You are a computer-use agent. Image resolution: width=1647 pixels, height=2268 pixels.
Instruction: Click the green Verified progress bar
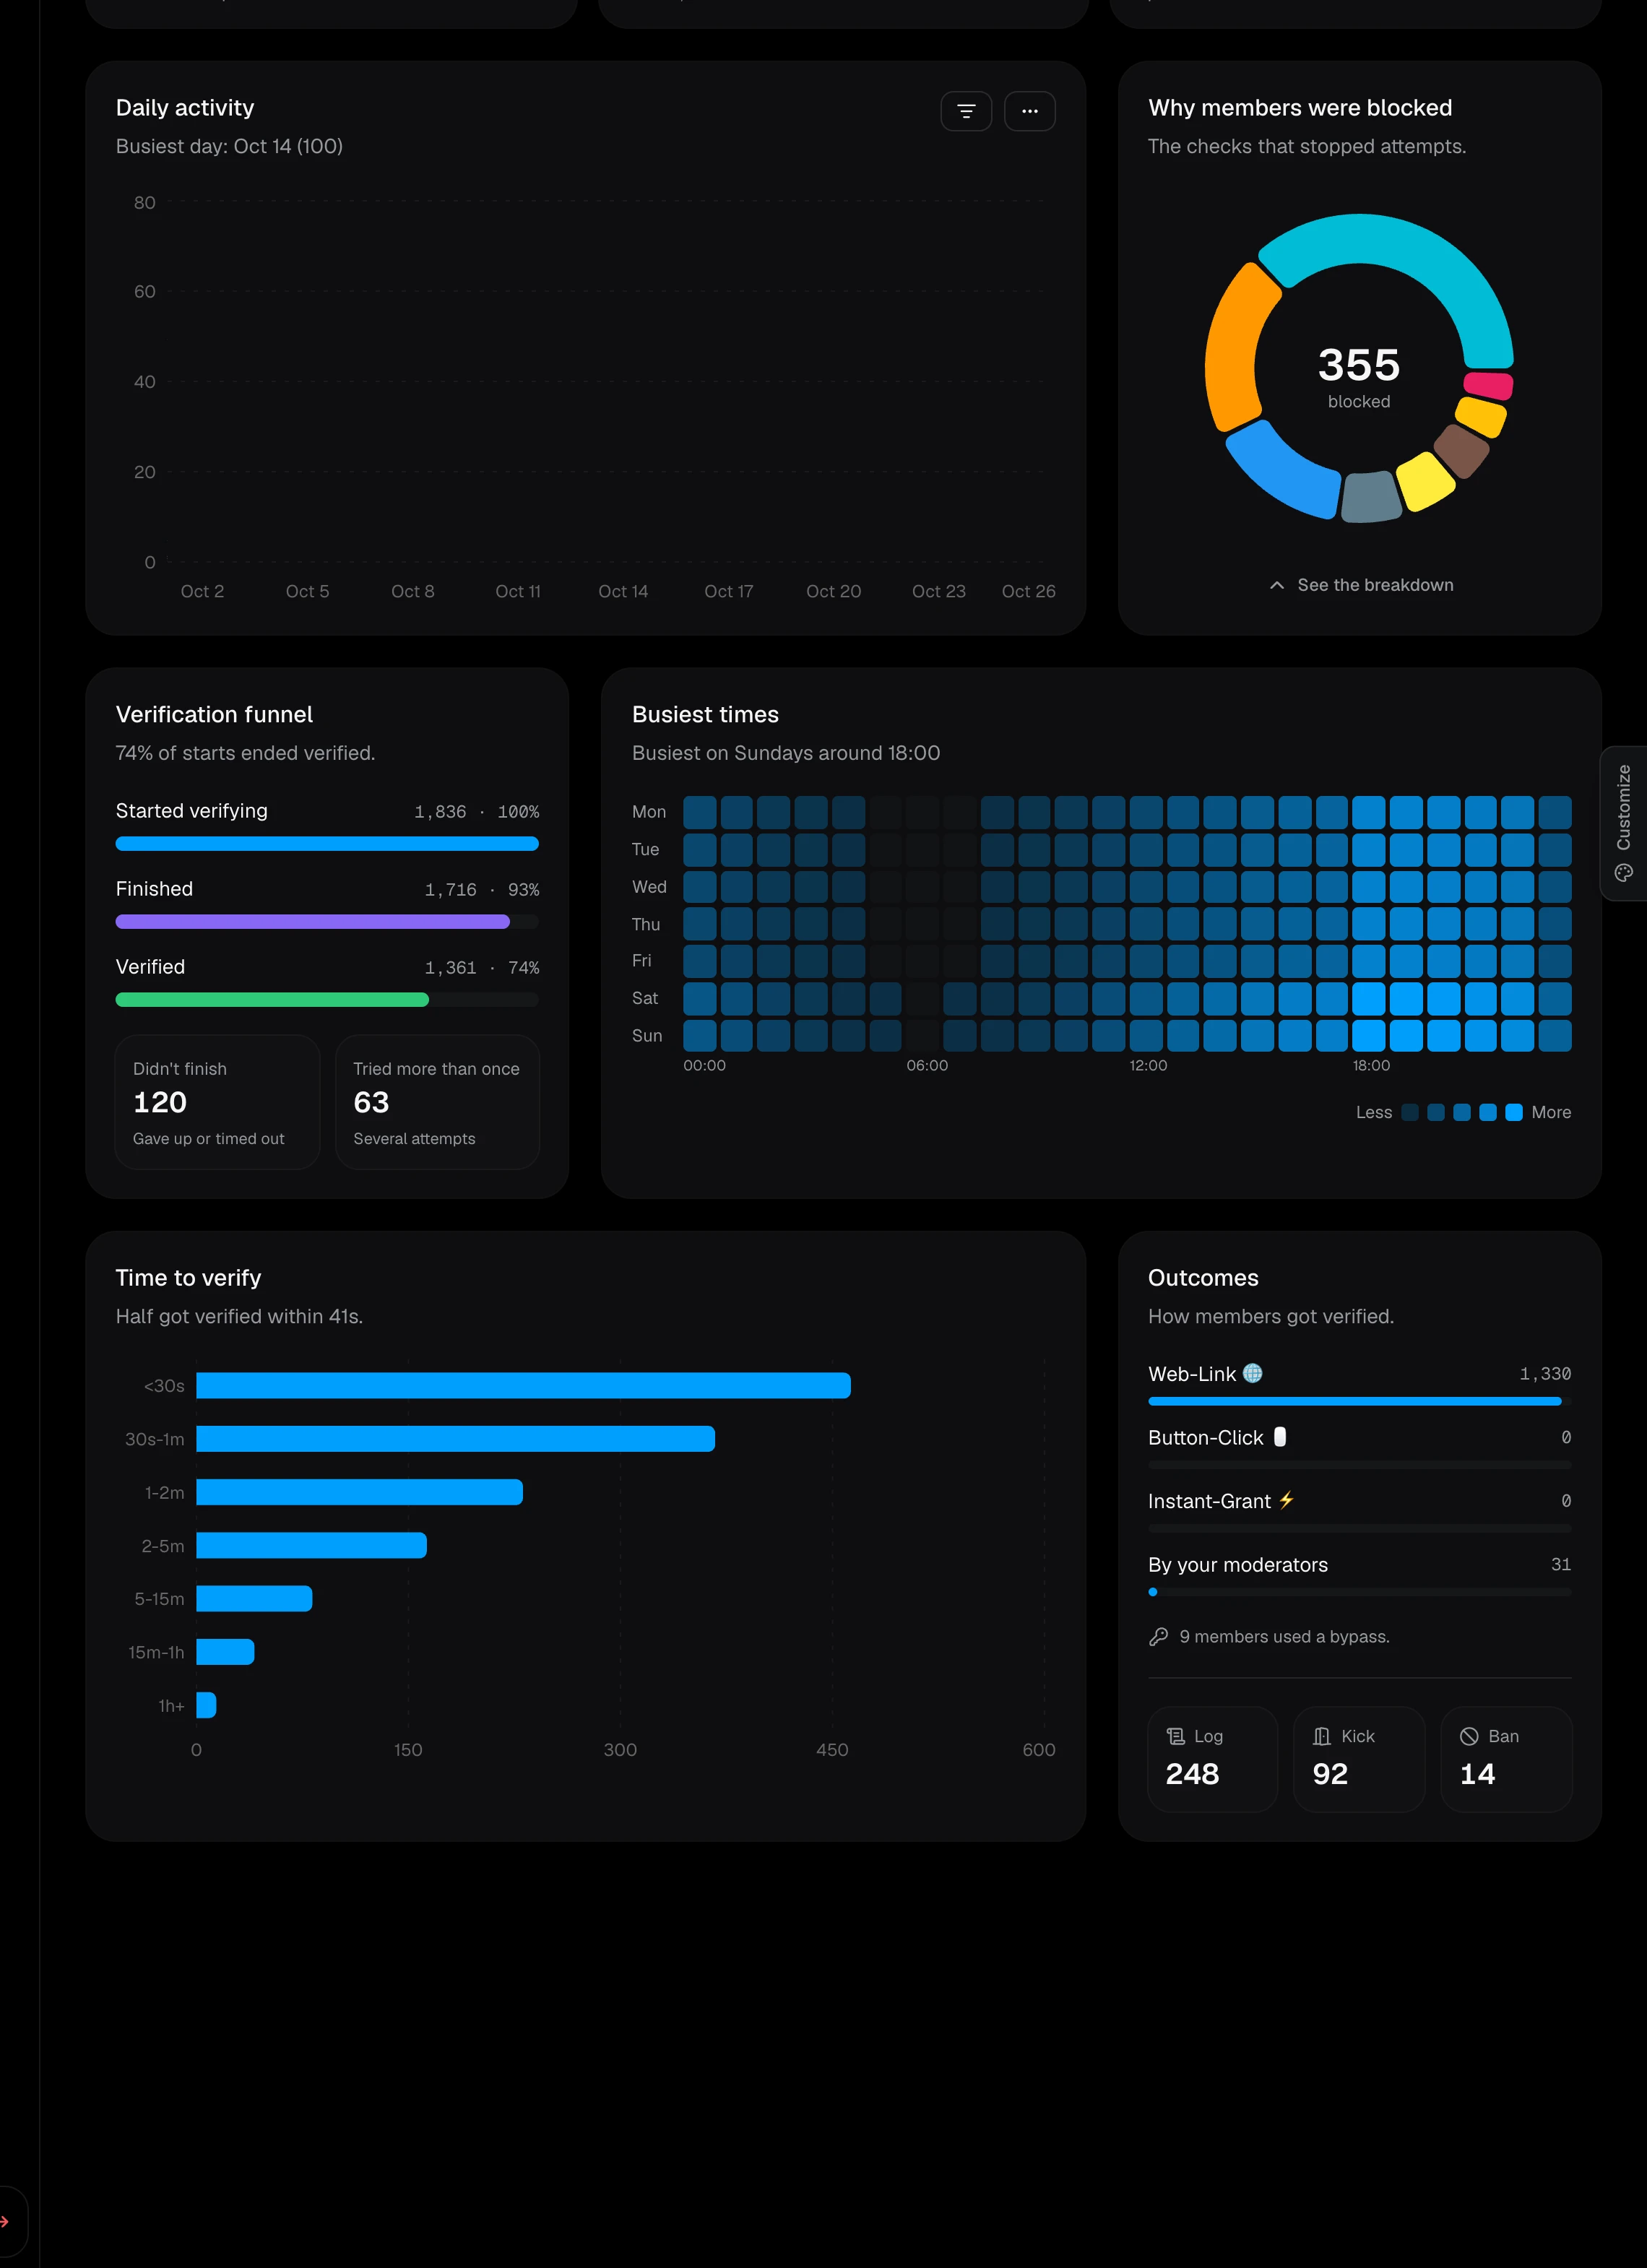click(x=272, y=999)
